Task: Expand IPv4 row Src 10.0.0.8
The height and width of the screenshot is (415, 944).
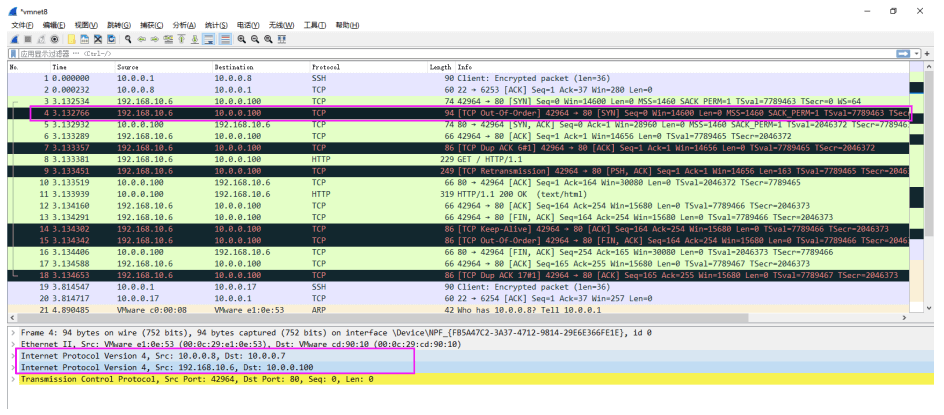Action: [x=14, y=356]
